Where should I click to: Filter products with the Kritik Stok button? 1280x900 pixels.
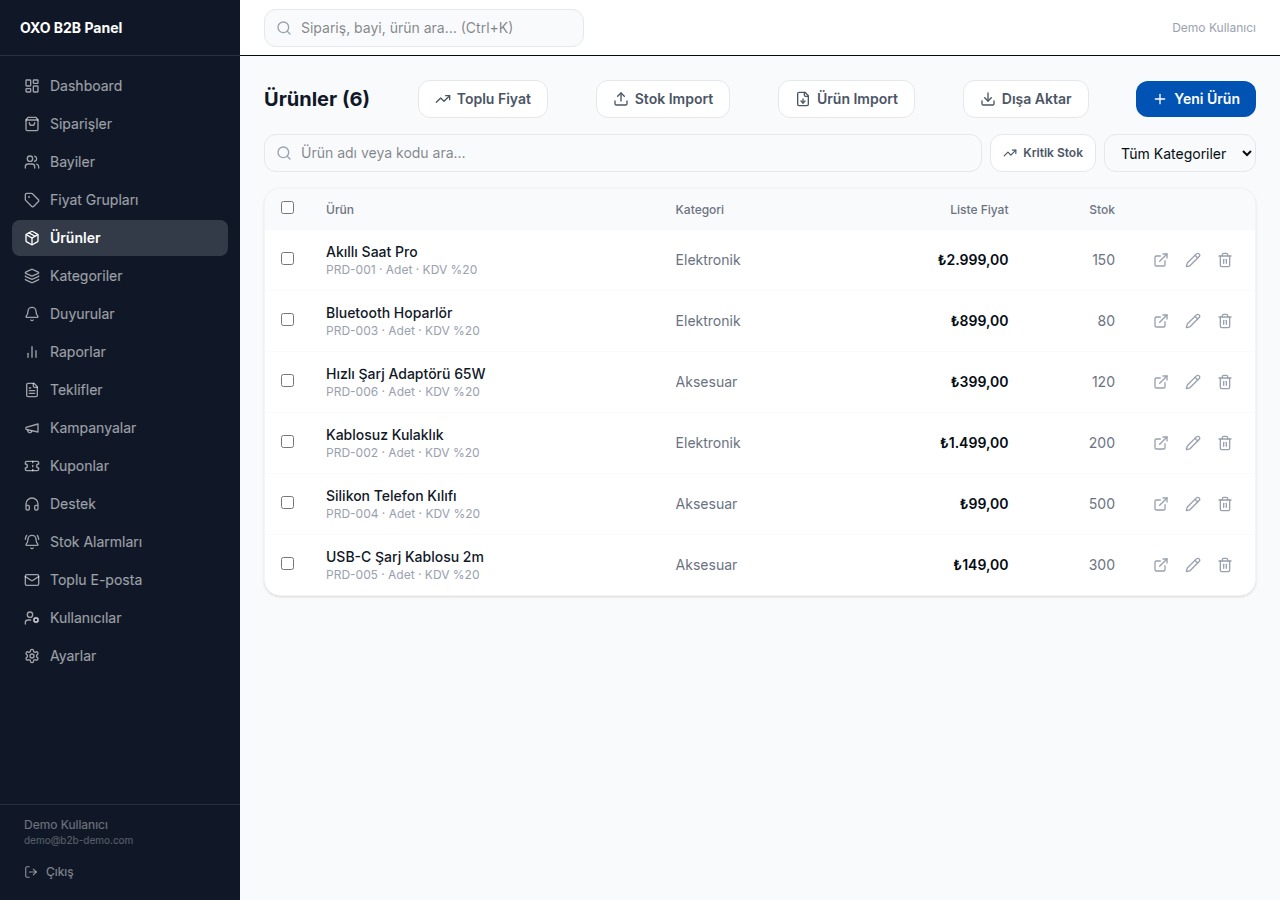click(1043, 153)
